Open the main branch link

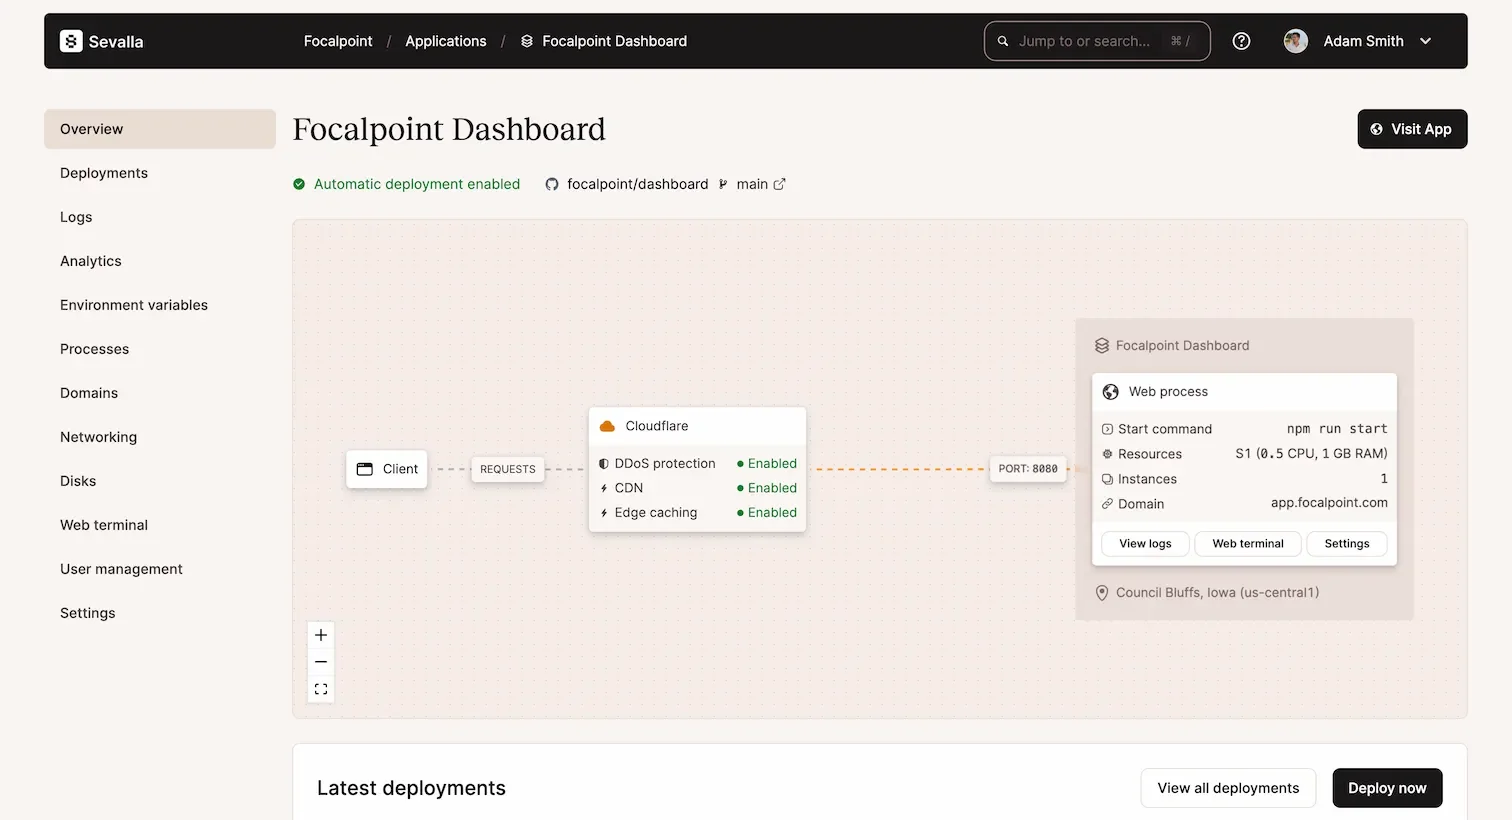[752, 184]
